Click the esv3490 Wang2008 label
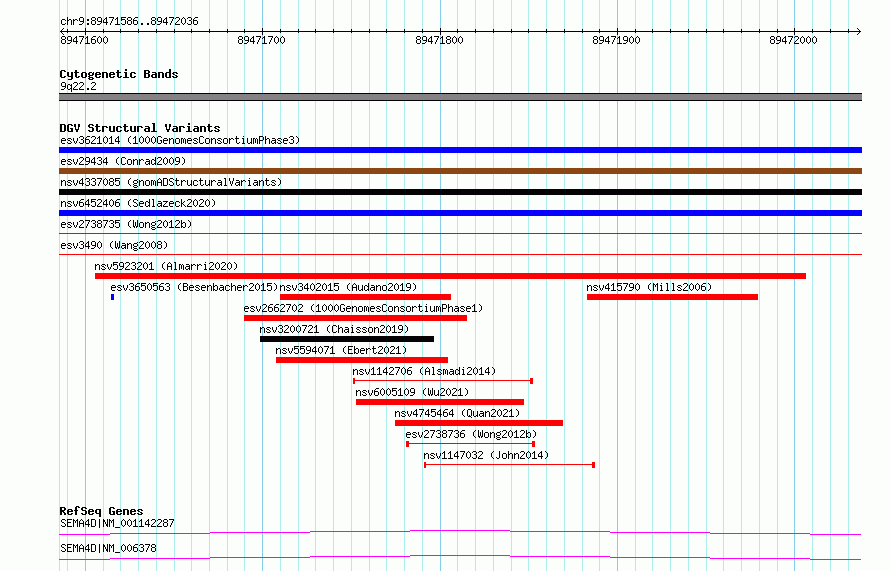Screen dimensions: 890x571 114,245
